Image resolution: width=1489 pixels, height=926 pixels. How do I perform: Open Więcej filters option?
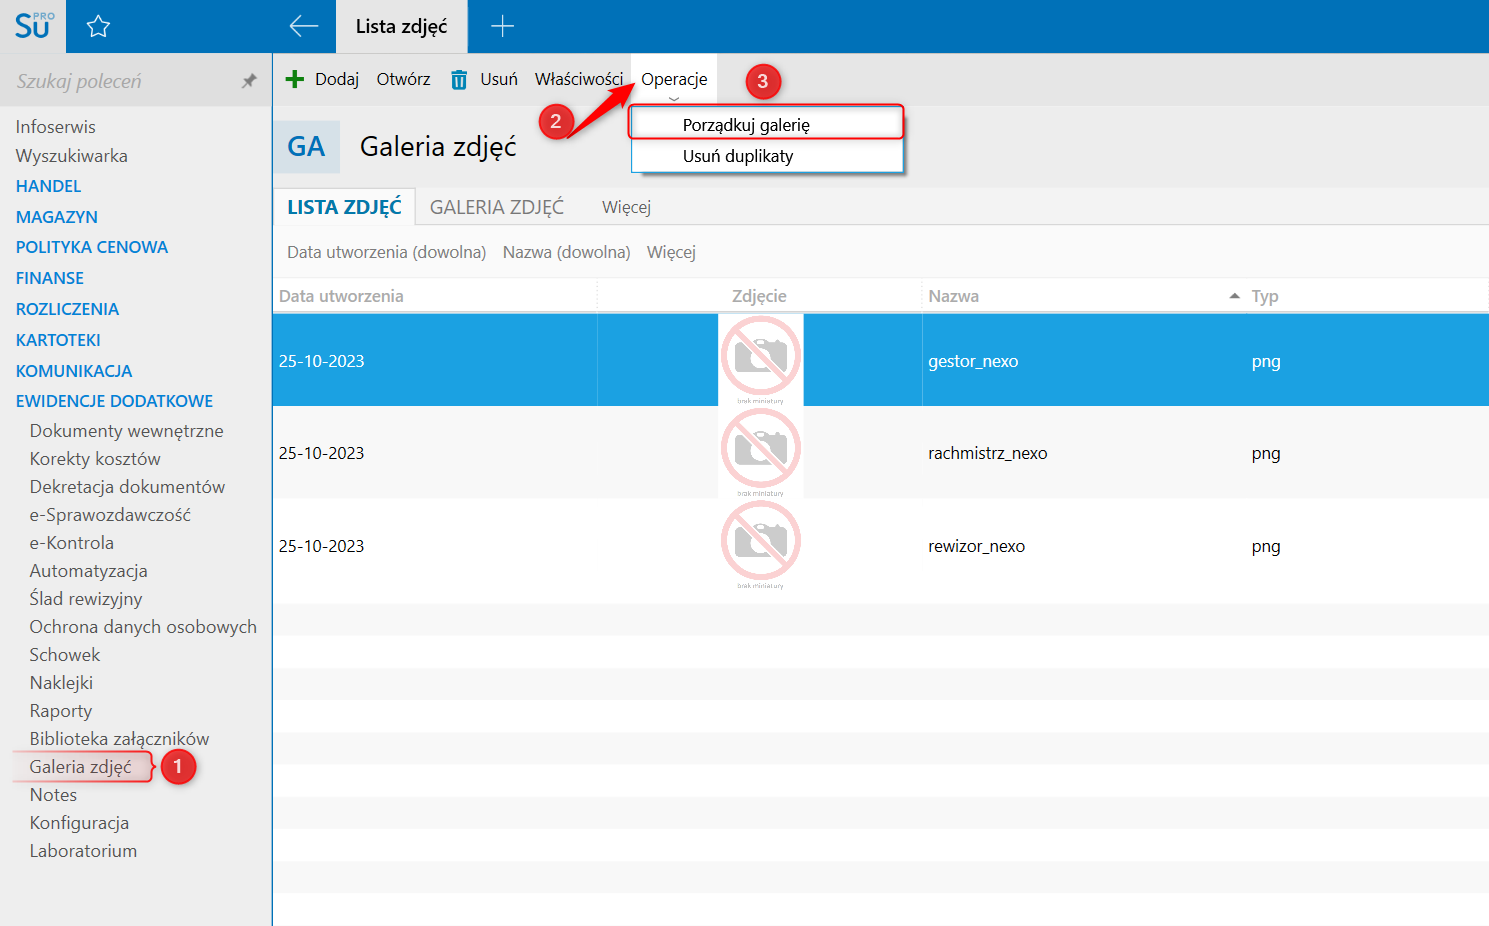point(671,252)
